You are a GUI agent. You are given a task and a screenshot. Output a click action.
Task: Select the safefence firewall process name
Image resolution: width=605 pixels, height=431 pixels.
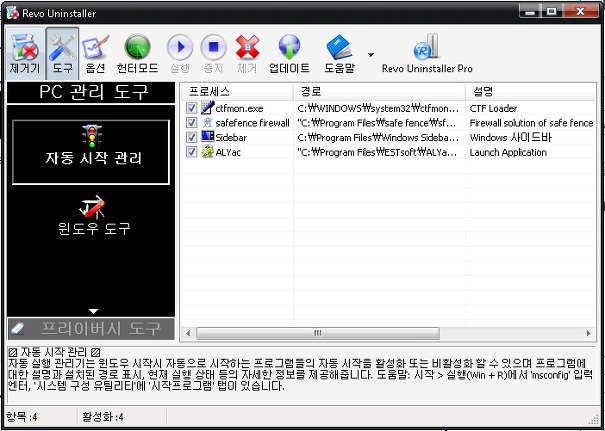(x=253, y=123)
